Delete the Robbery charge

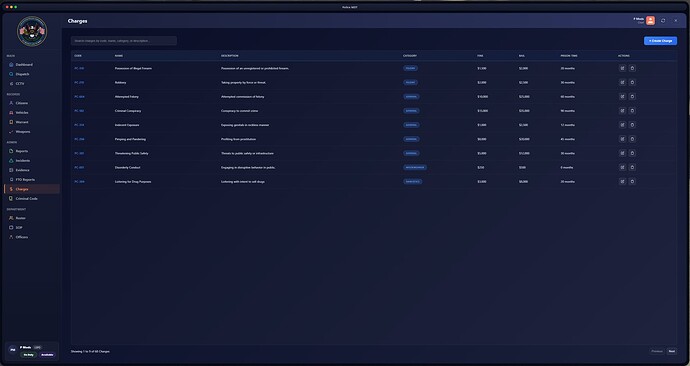pos(632,82)
